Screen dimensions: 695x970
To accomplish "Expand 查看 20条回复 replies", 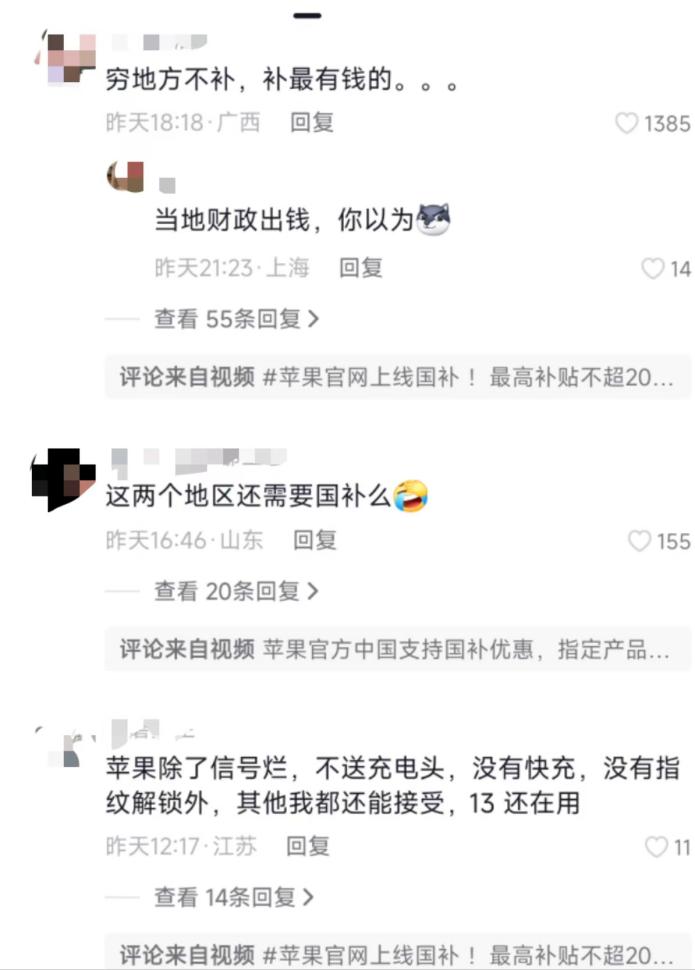I will [236, 591].
